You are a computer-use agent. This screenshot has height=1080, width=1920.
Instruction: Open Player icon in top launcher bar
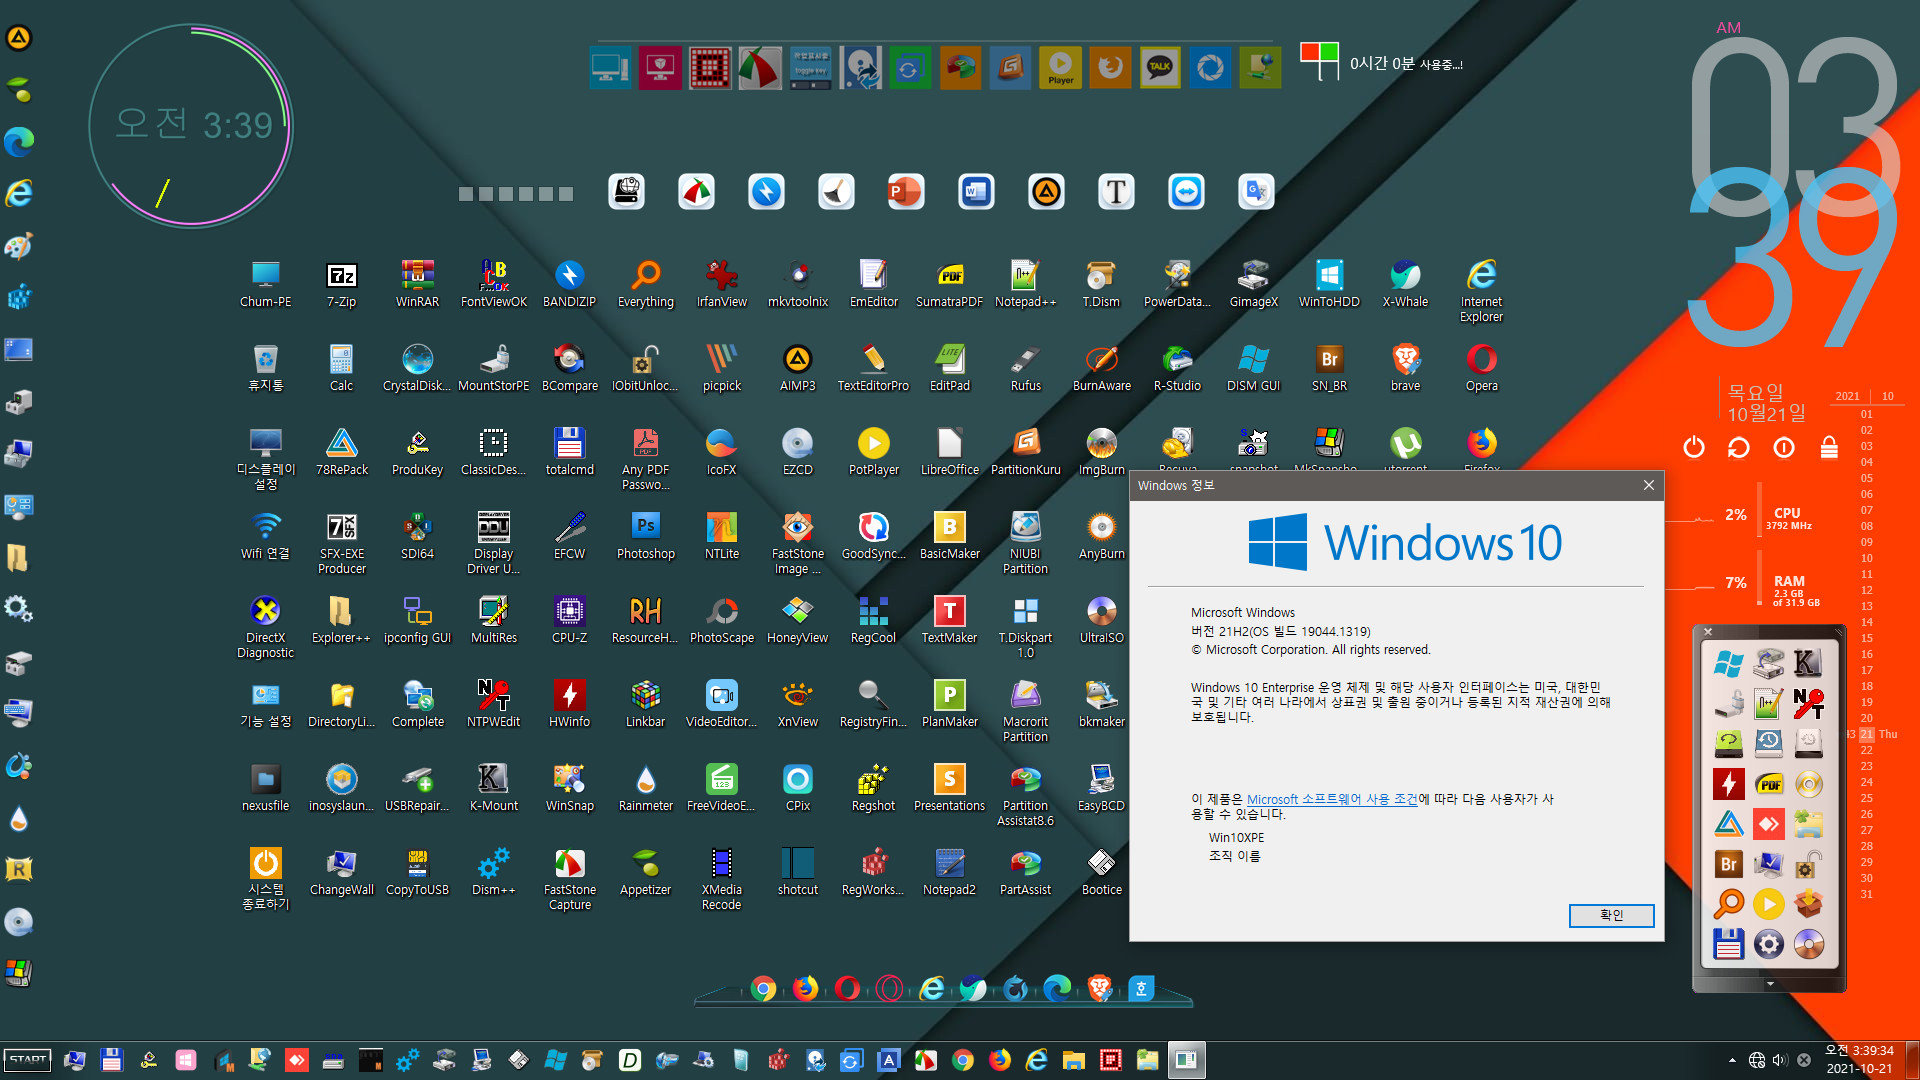click(1060, 67)
